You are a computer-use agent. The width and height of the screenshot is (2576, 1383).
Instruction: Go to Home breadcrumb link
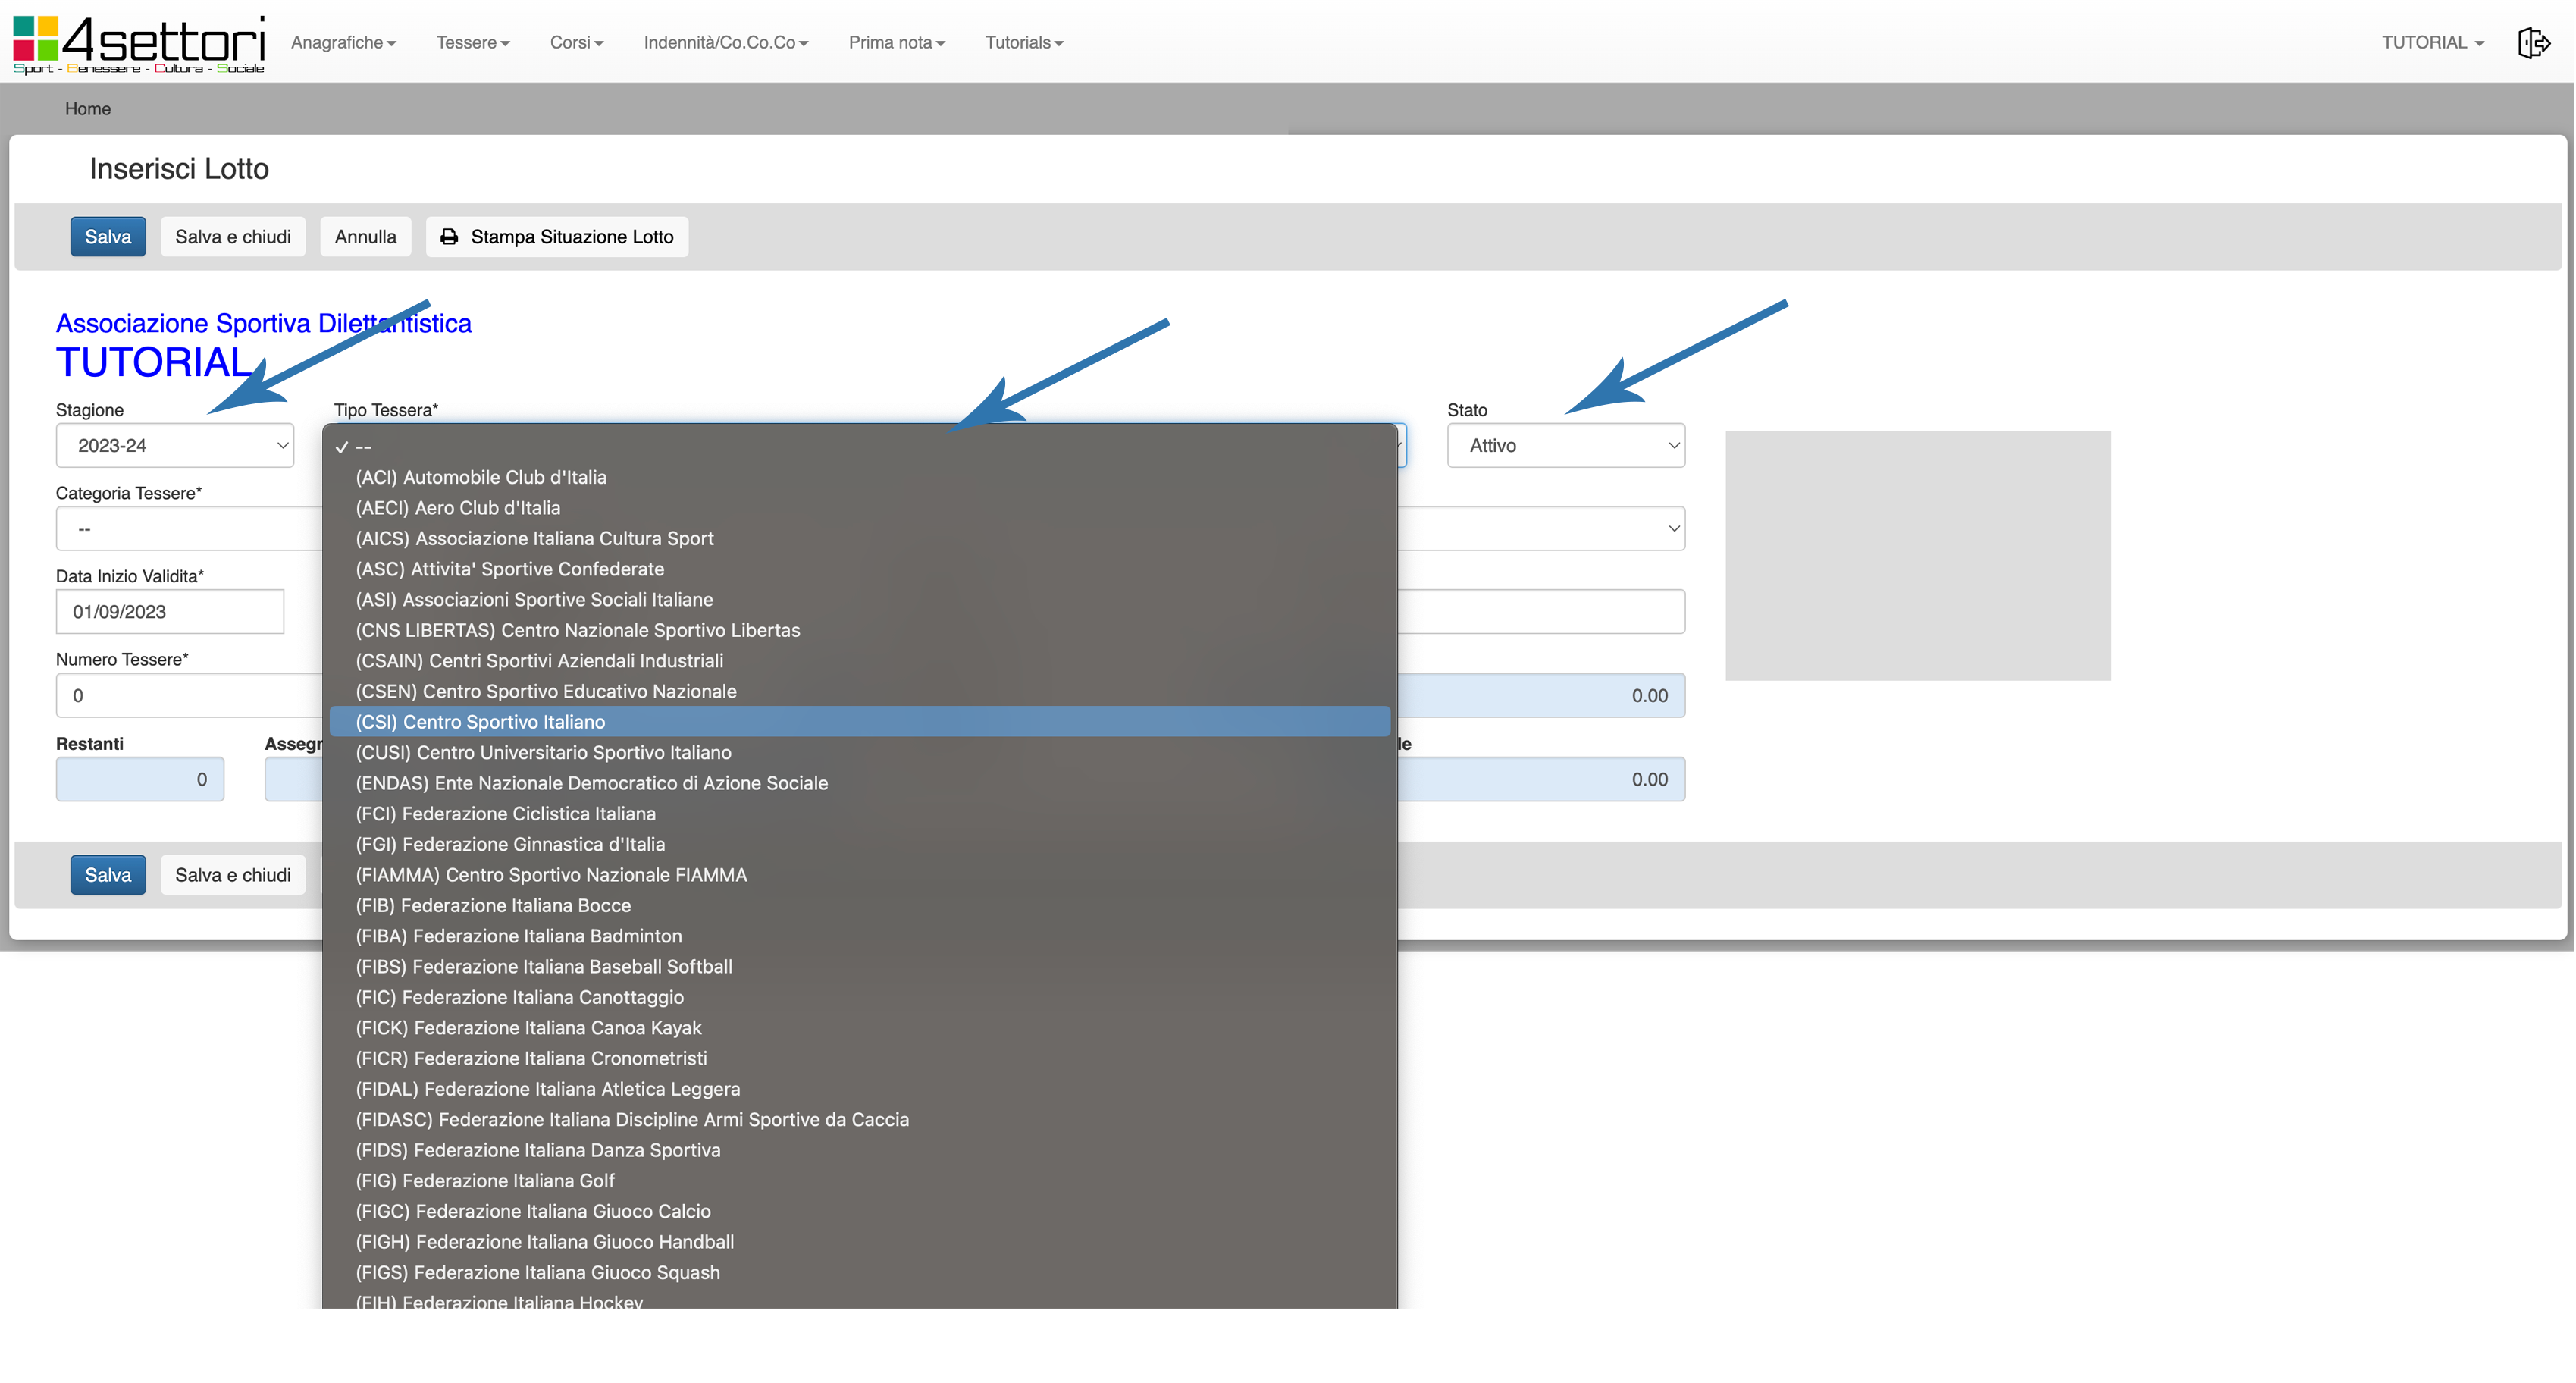pos(88,109)
